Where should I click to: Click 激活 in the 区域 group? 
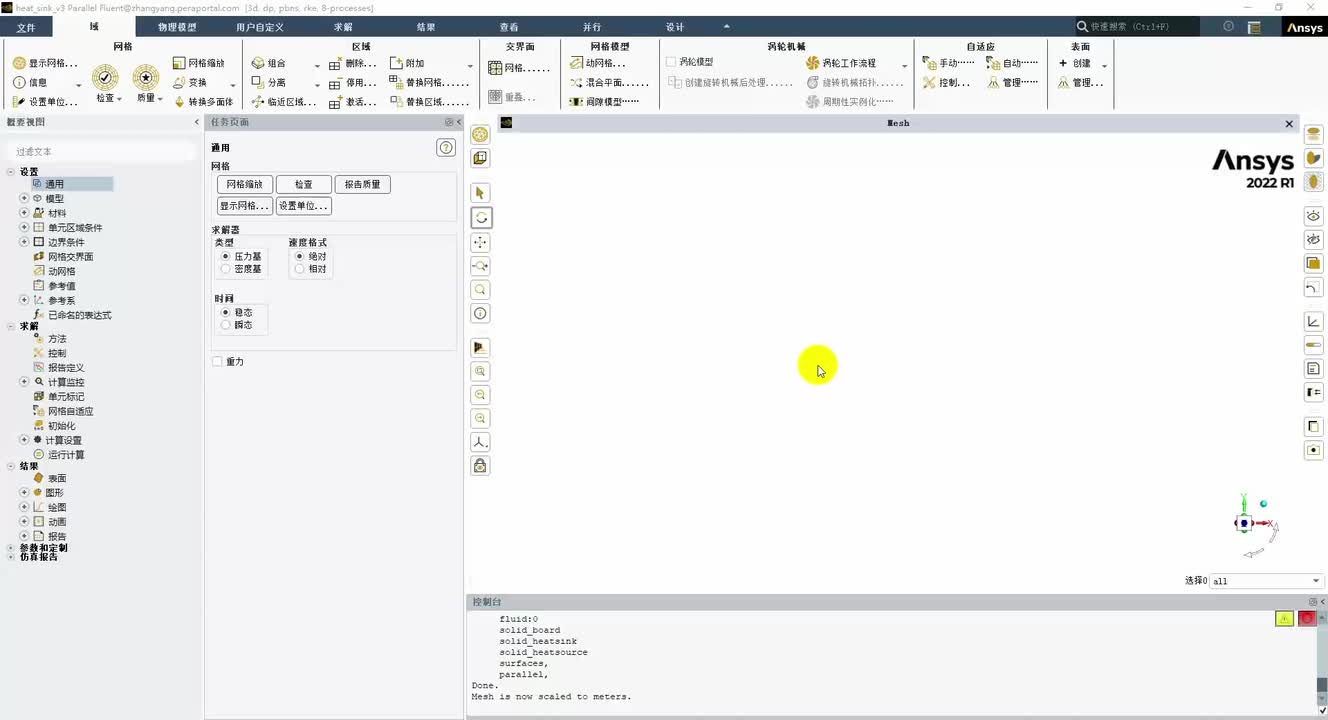pos(353,101)
